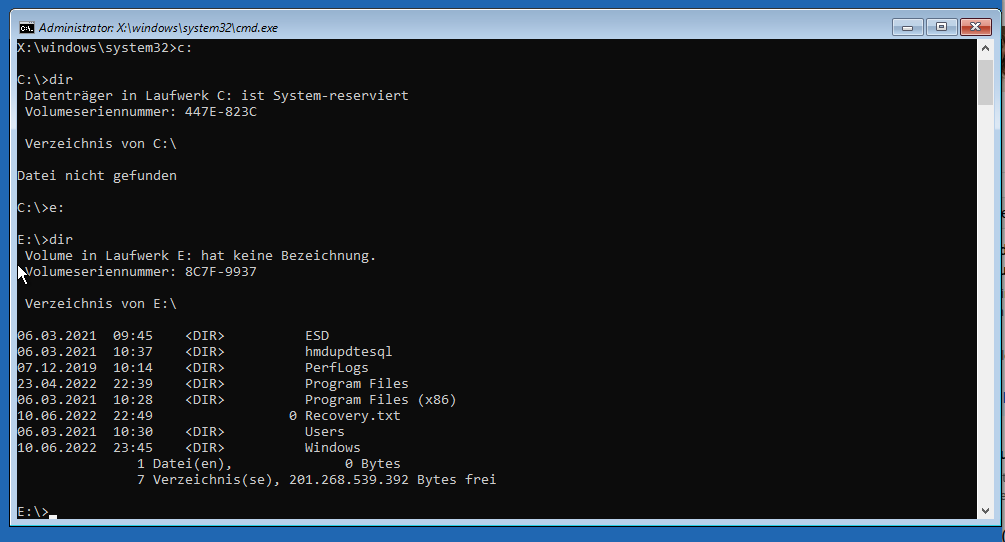The width and height of the screenshot is (1005, 542).
Task: Click the Users directory entry
Action: pyautogui.click(x=324, y=432)
